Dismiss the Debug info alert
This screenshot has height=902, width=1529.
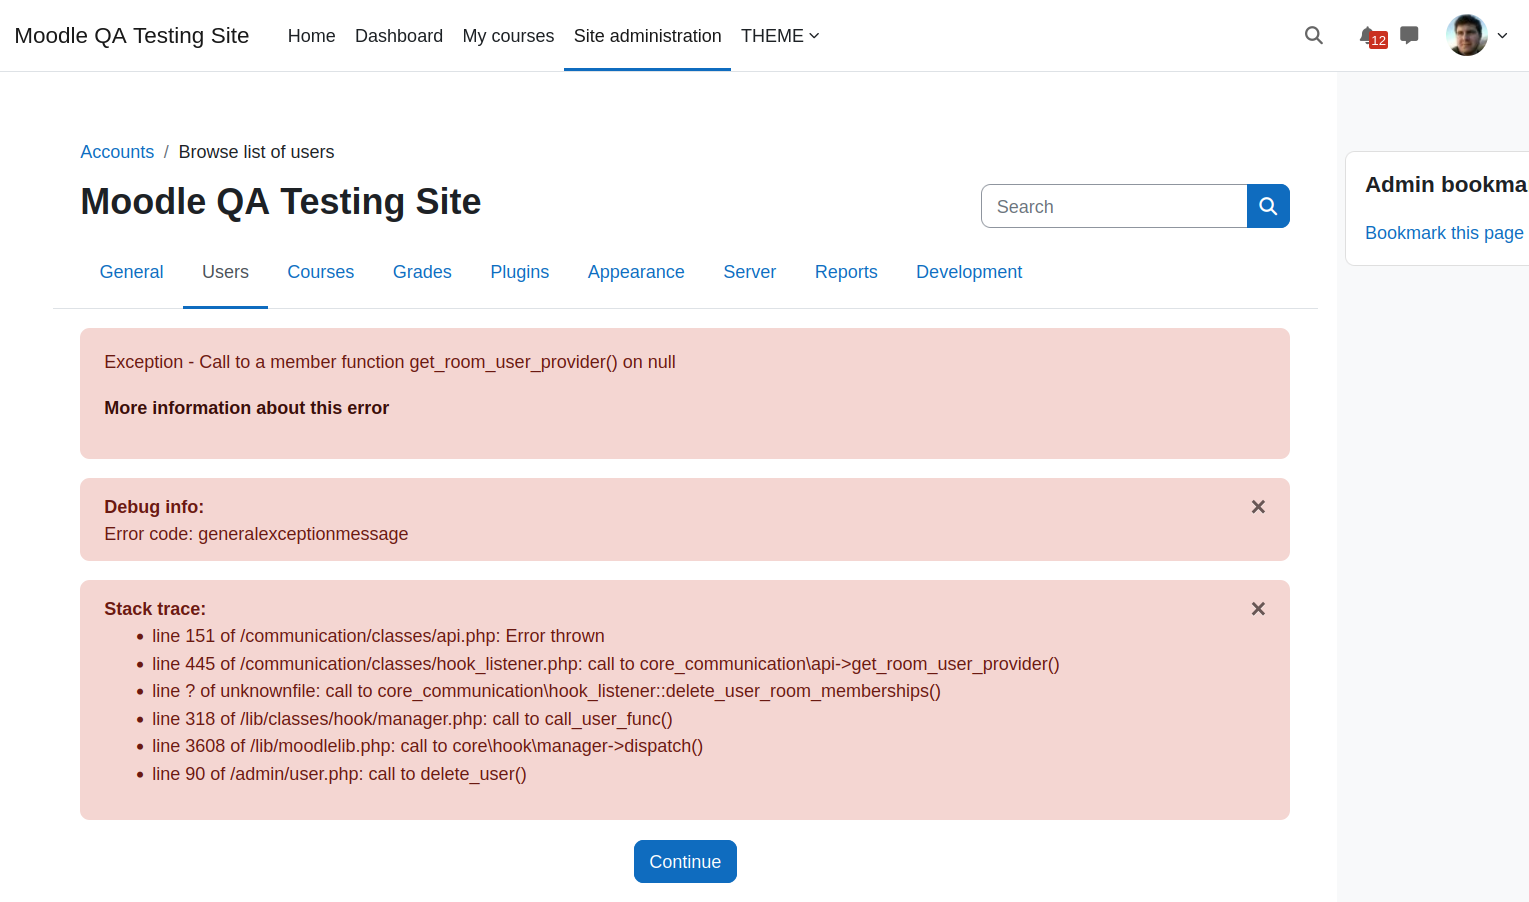(x=1258, y=507)
